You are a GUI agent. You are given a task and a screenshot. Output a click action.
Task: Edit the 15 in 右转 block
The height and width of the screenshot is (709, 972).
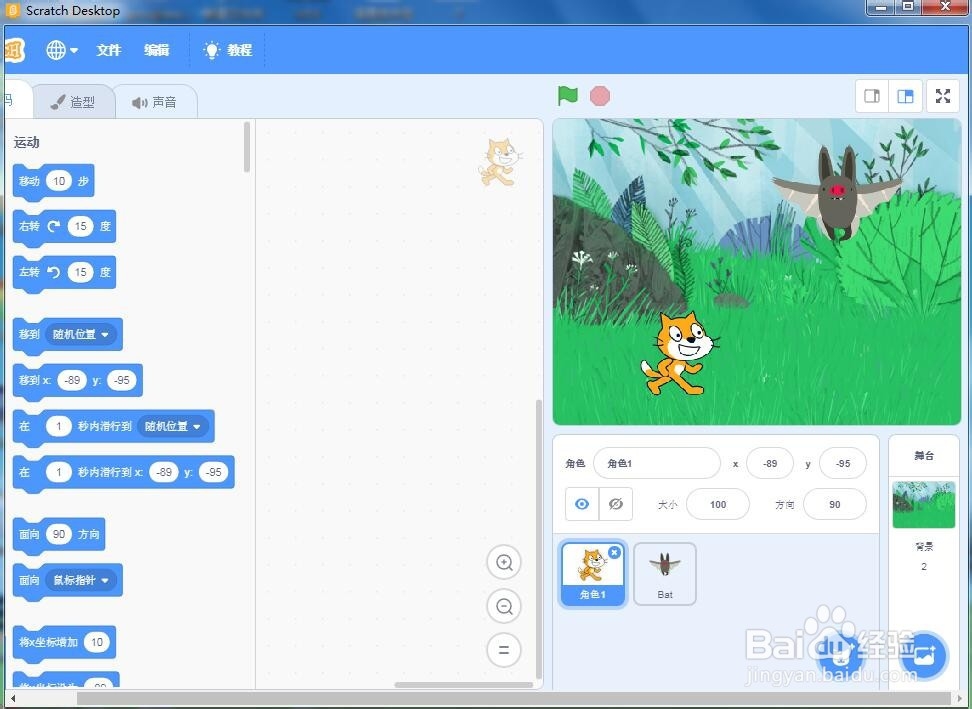tap(81, 226)
